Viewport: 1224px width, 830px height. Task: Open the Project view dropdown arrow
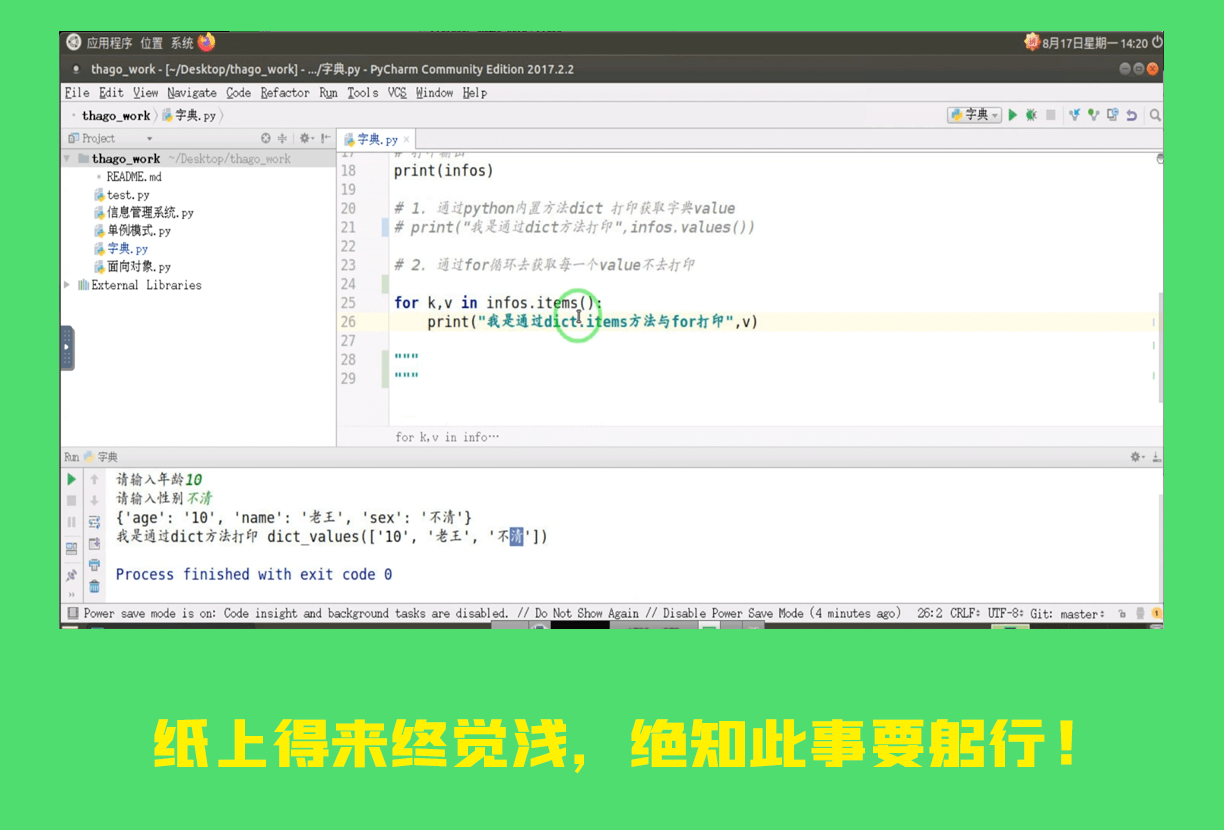(150, 139)
